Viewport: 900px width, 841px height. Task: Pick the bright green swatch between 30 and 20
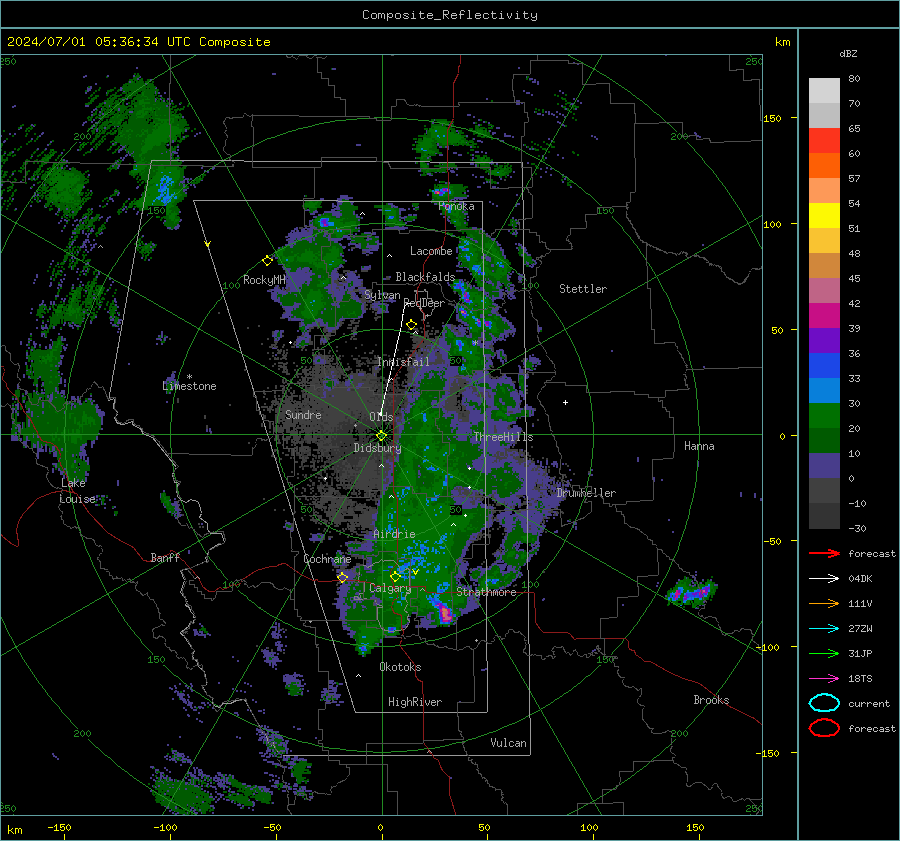point(824,416)
